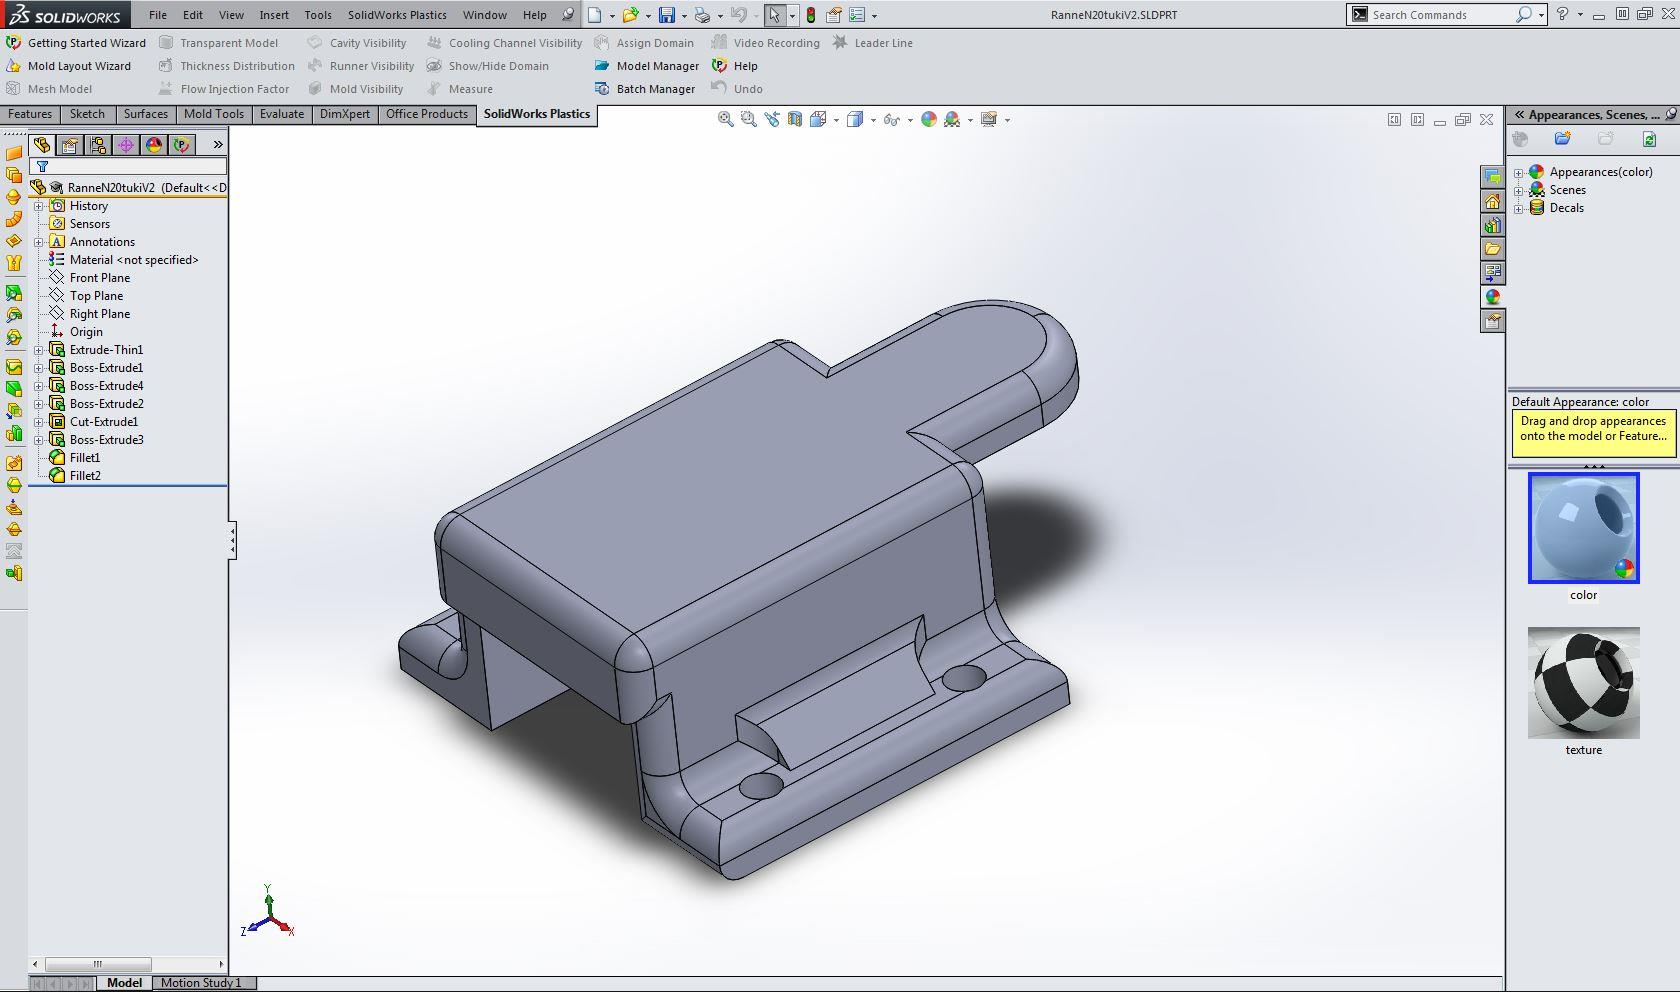Click the Apply Scene icon

(952, 119)
